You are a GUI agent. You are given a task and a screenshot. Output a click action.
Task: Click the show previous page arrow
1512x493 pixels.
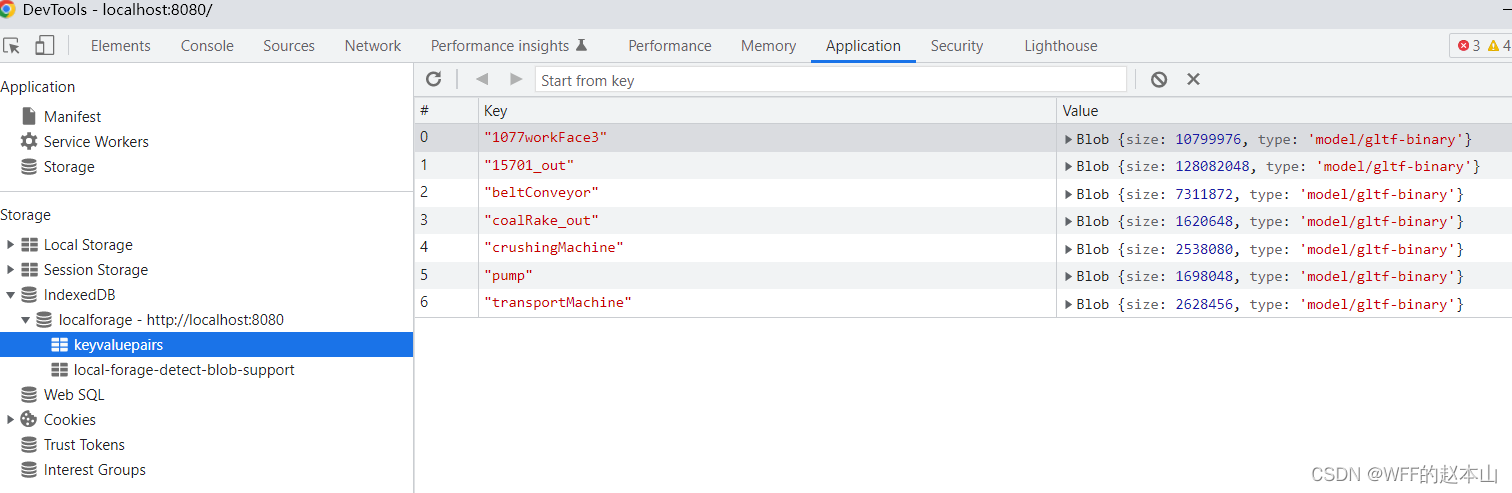[x=482, y=79]
